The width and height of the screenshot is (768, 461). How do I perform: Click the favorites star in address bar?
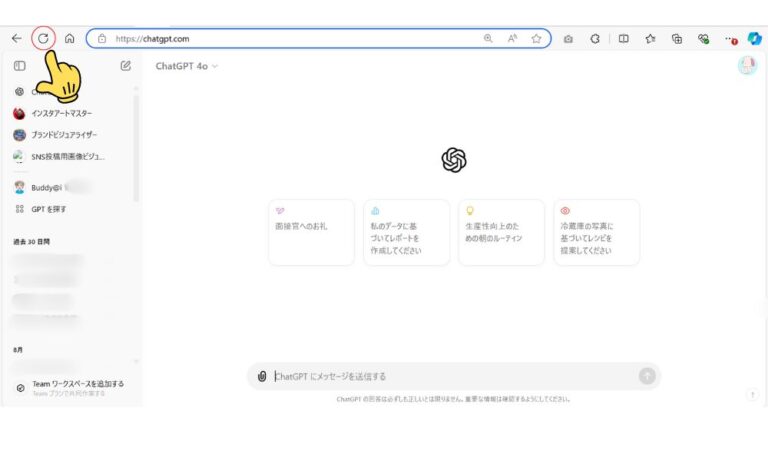(537, 38)
